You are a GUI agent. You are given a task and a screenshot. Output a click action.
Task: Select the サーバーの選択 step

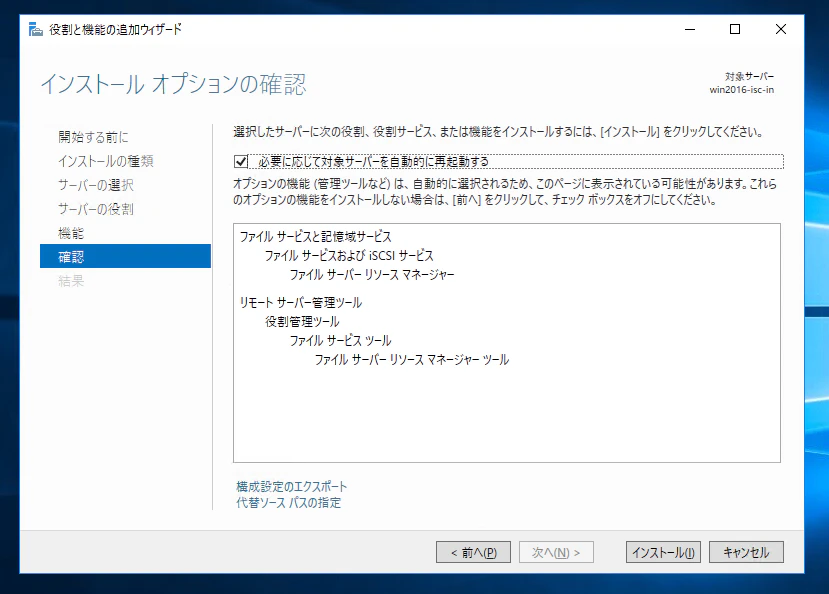(96, 185)
